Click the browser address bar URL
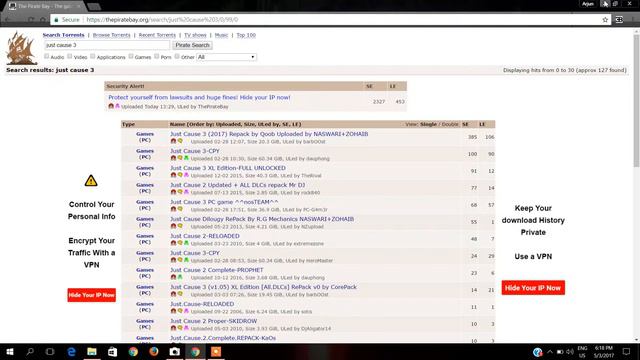640x360 pixels. [x=162, y=20]
